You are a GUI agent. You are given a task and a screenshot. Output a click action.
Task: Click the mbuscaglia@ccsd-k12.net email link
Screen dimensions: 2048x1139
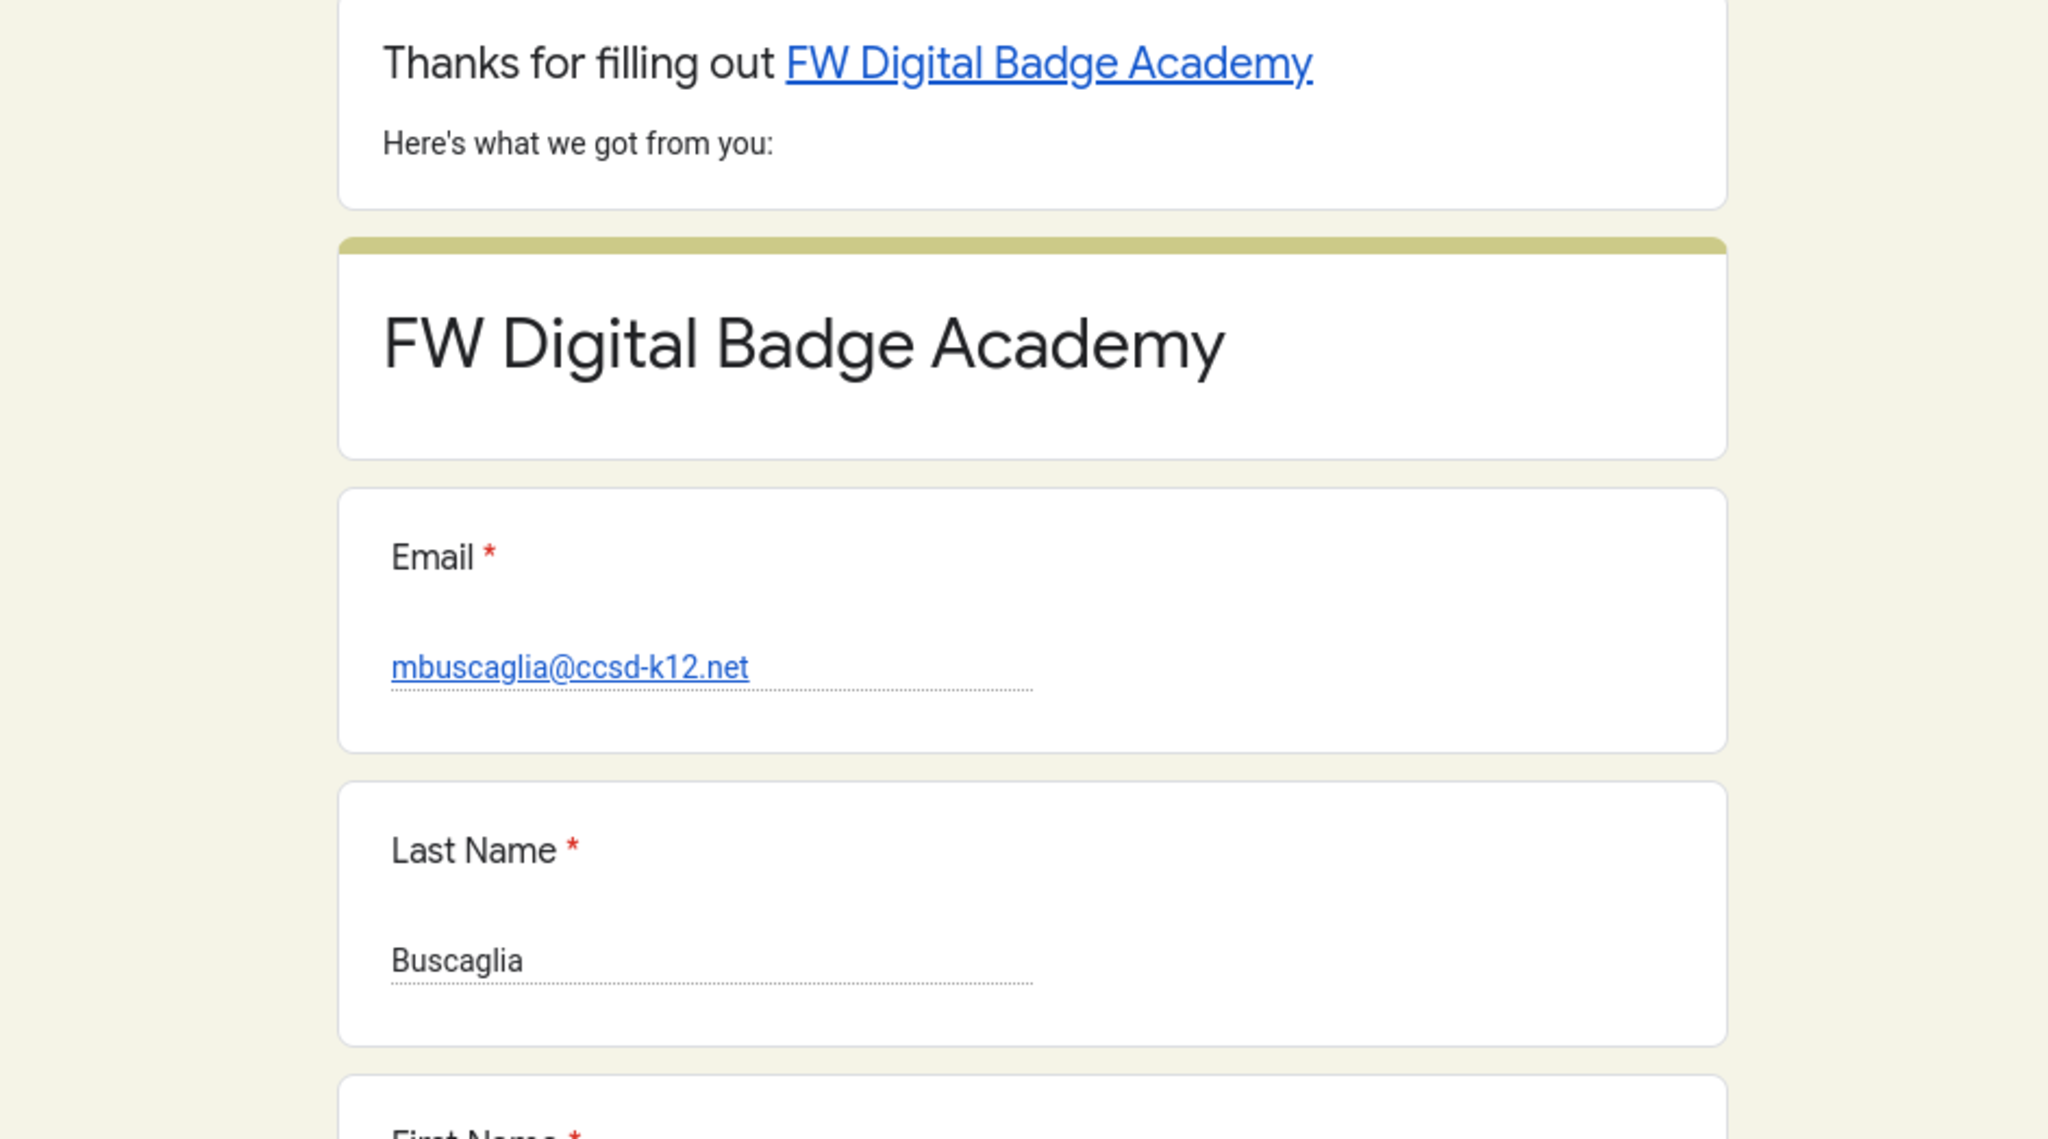click(569, 667)
